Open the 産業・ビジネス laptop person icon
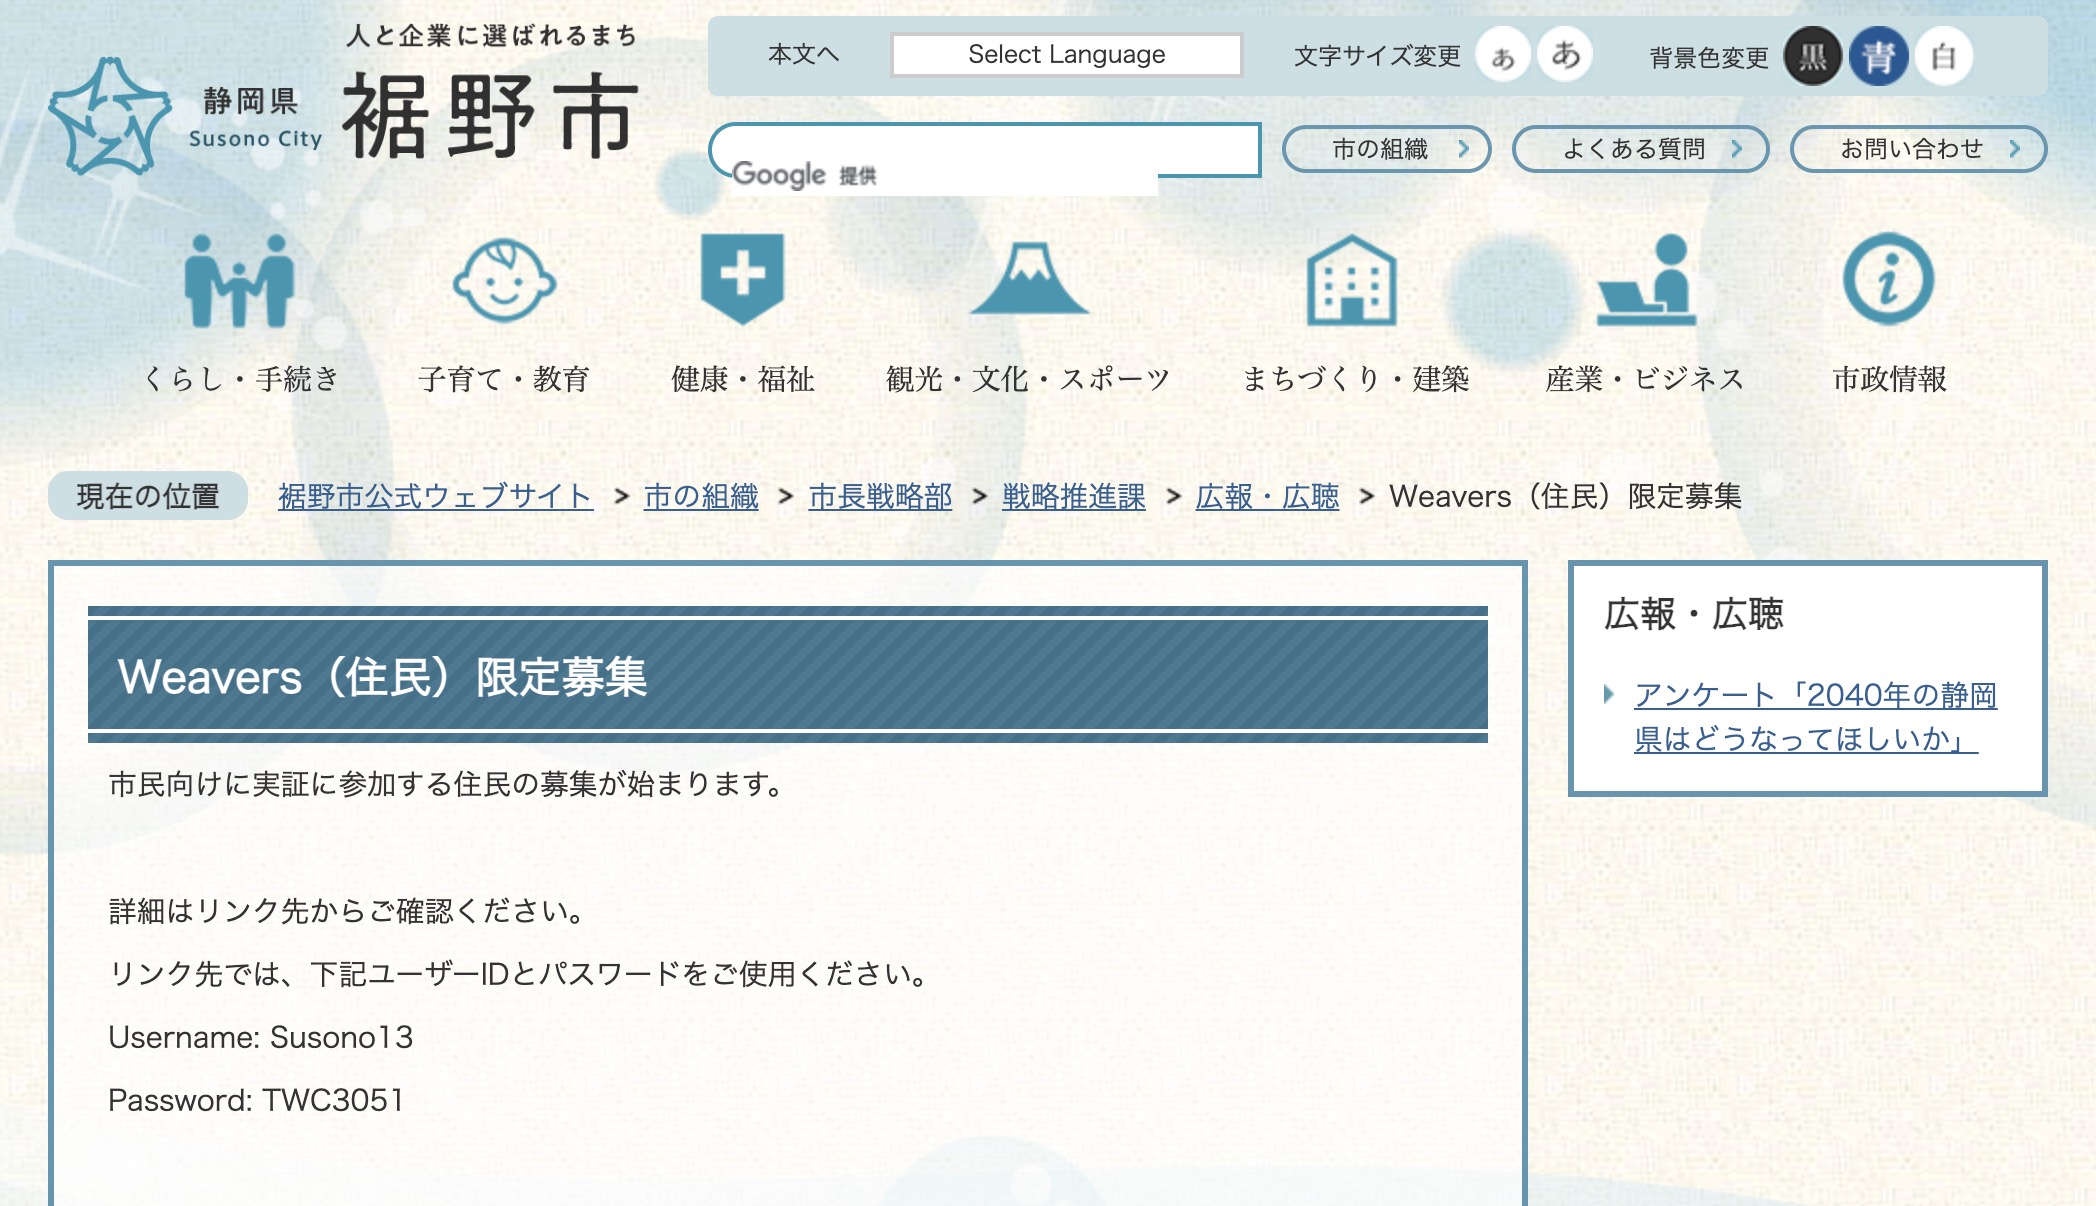Viewport: 2096px width, 1206px height. tap(1646, 281)
